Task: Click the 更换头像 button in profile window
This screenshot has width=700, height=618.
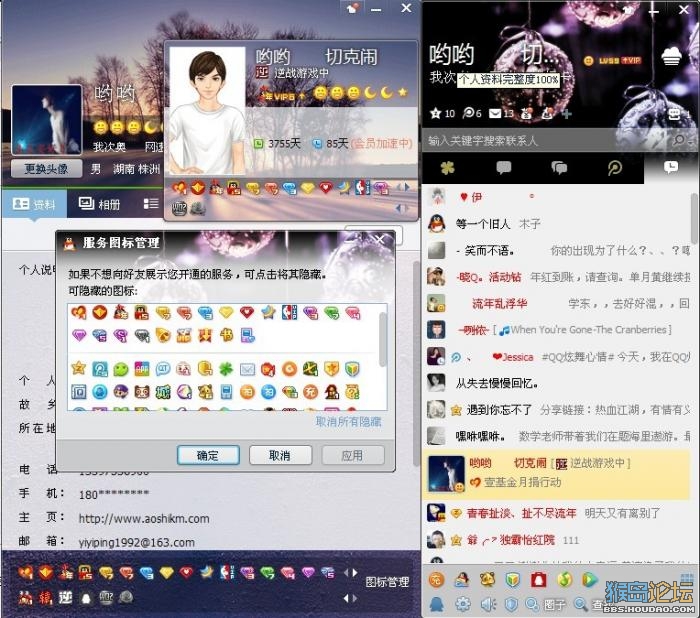Action: coord(46,168)
